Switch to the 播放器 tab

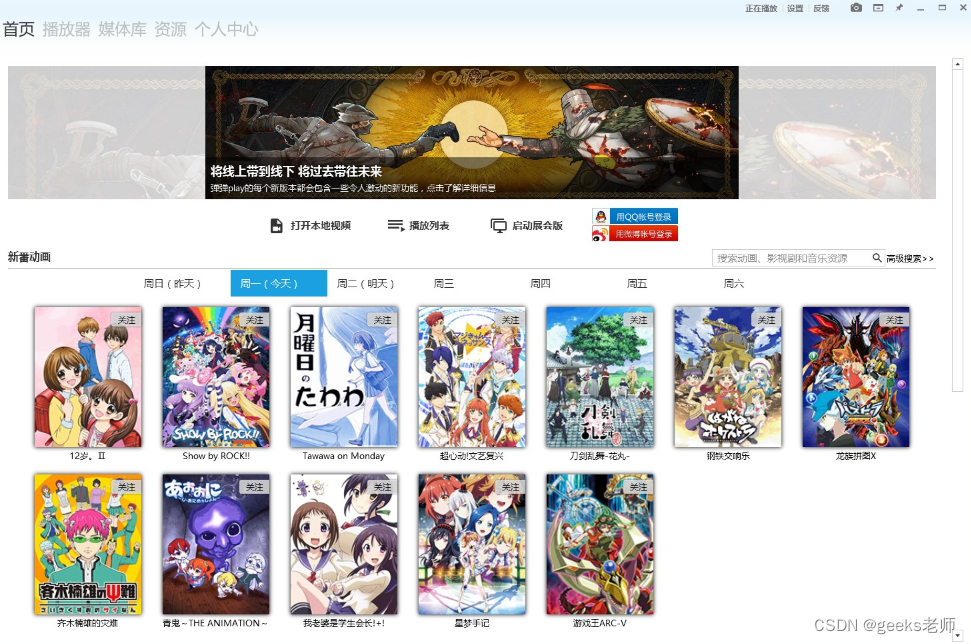tap(66, 29)
